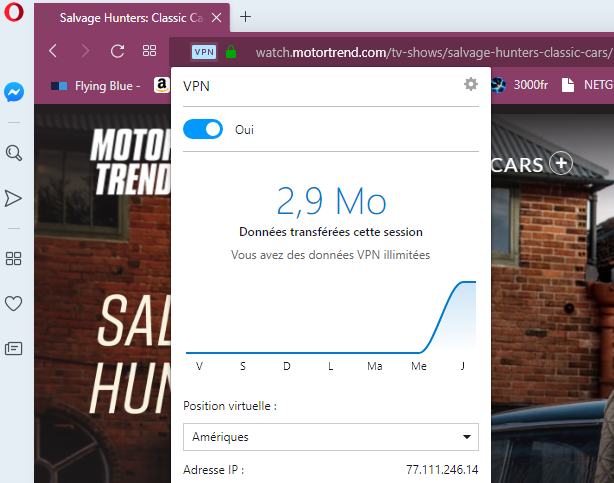Close the Salvage Hunters tab
The width and height of the screenshot is (614, 483).
(x=217, y=18)
